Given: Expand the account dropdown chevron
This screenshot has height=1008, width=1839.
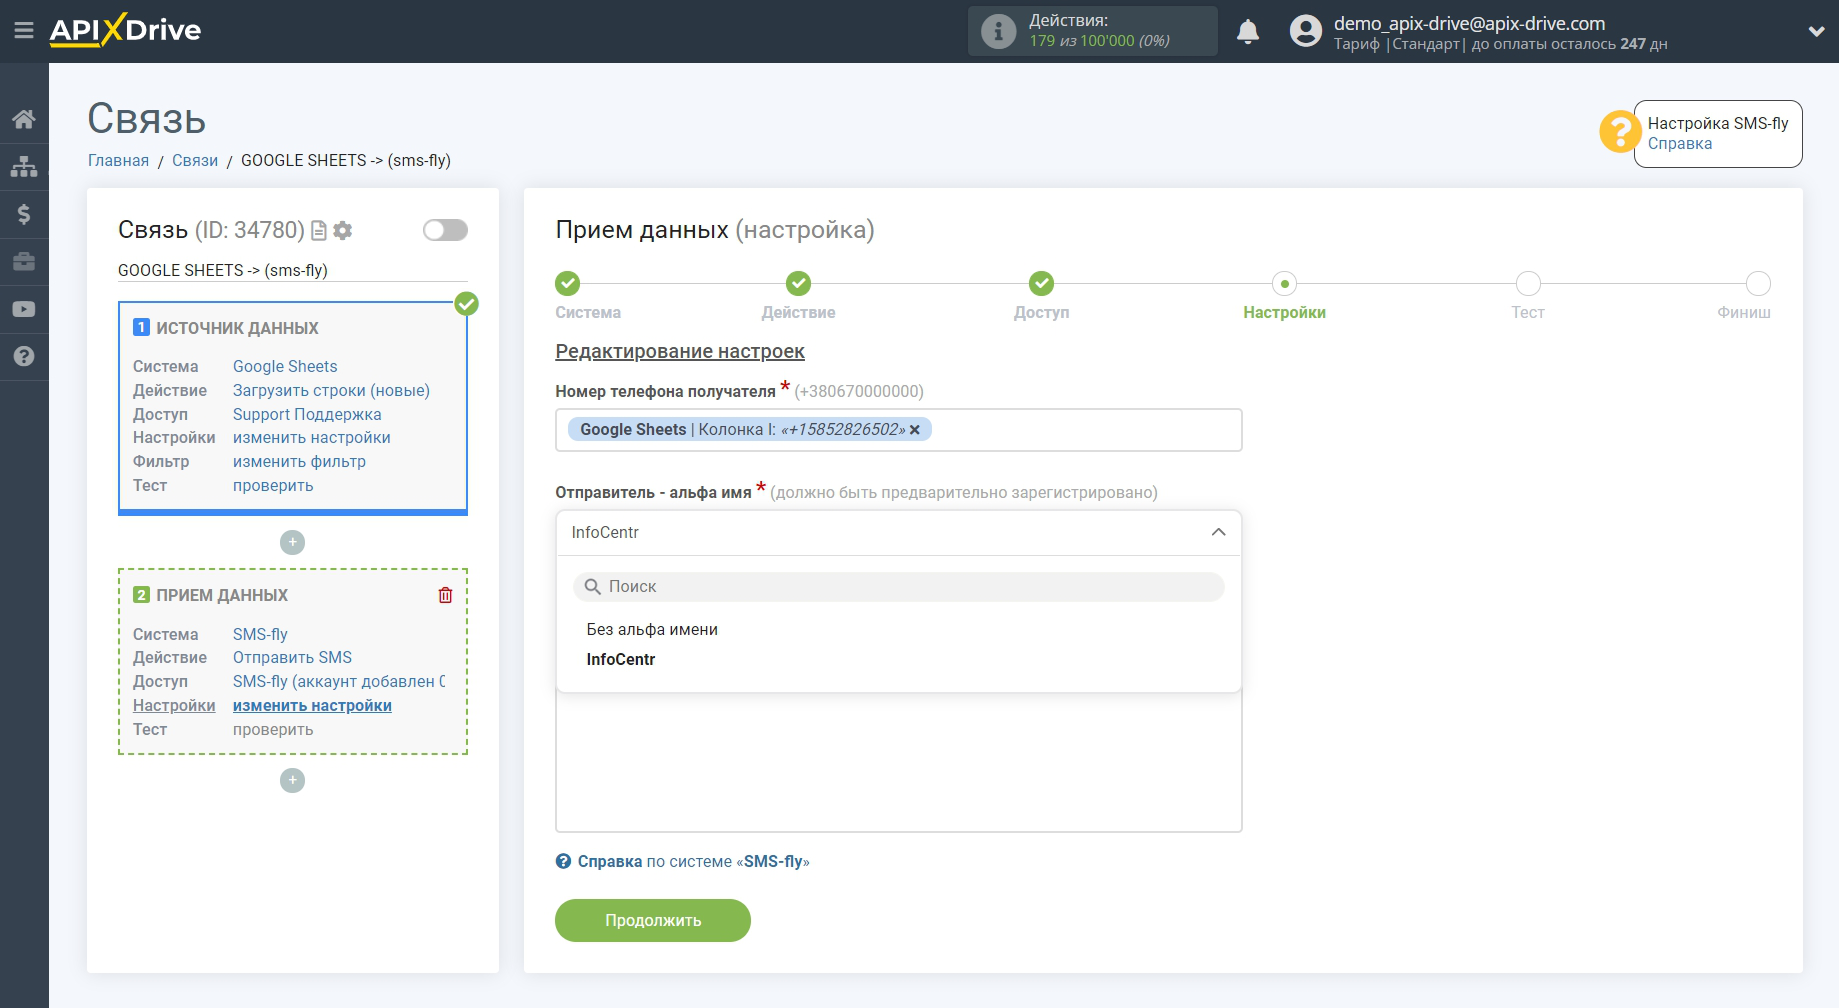Looking at the screenshot, I should [x=1816, y=32].
